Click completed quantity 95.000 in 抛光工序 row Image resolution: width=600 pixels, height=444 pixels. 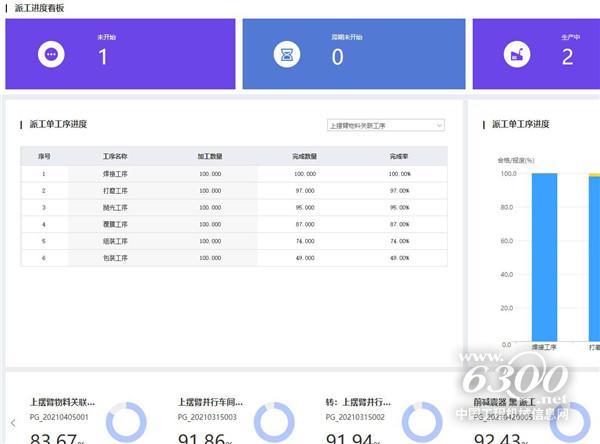305,207
